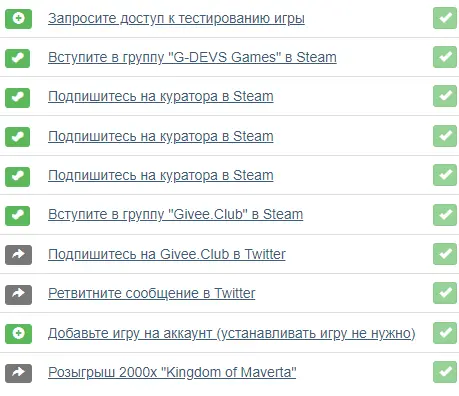Click the green check icon beside "G-DEVS Games" group
The height and width of the screenshot is (396, 459).
click(x=18, y=58)
